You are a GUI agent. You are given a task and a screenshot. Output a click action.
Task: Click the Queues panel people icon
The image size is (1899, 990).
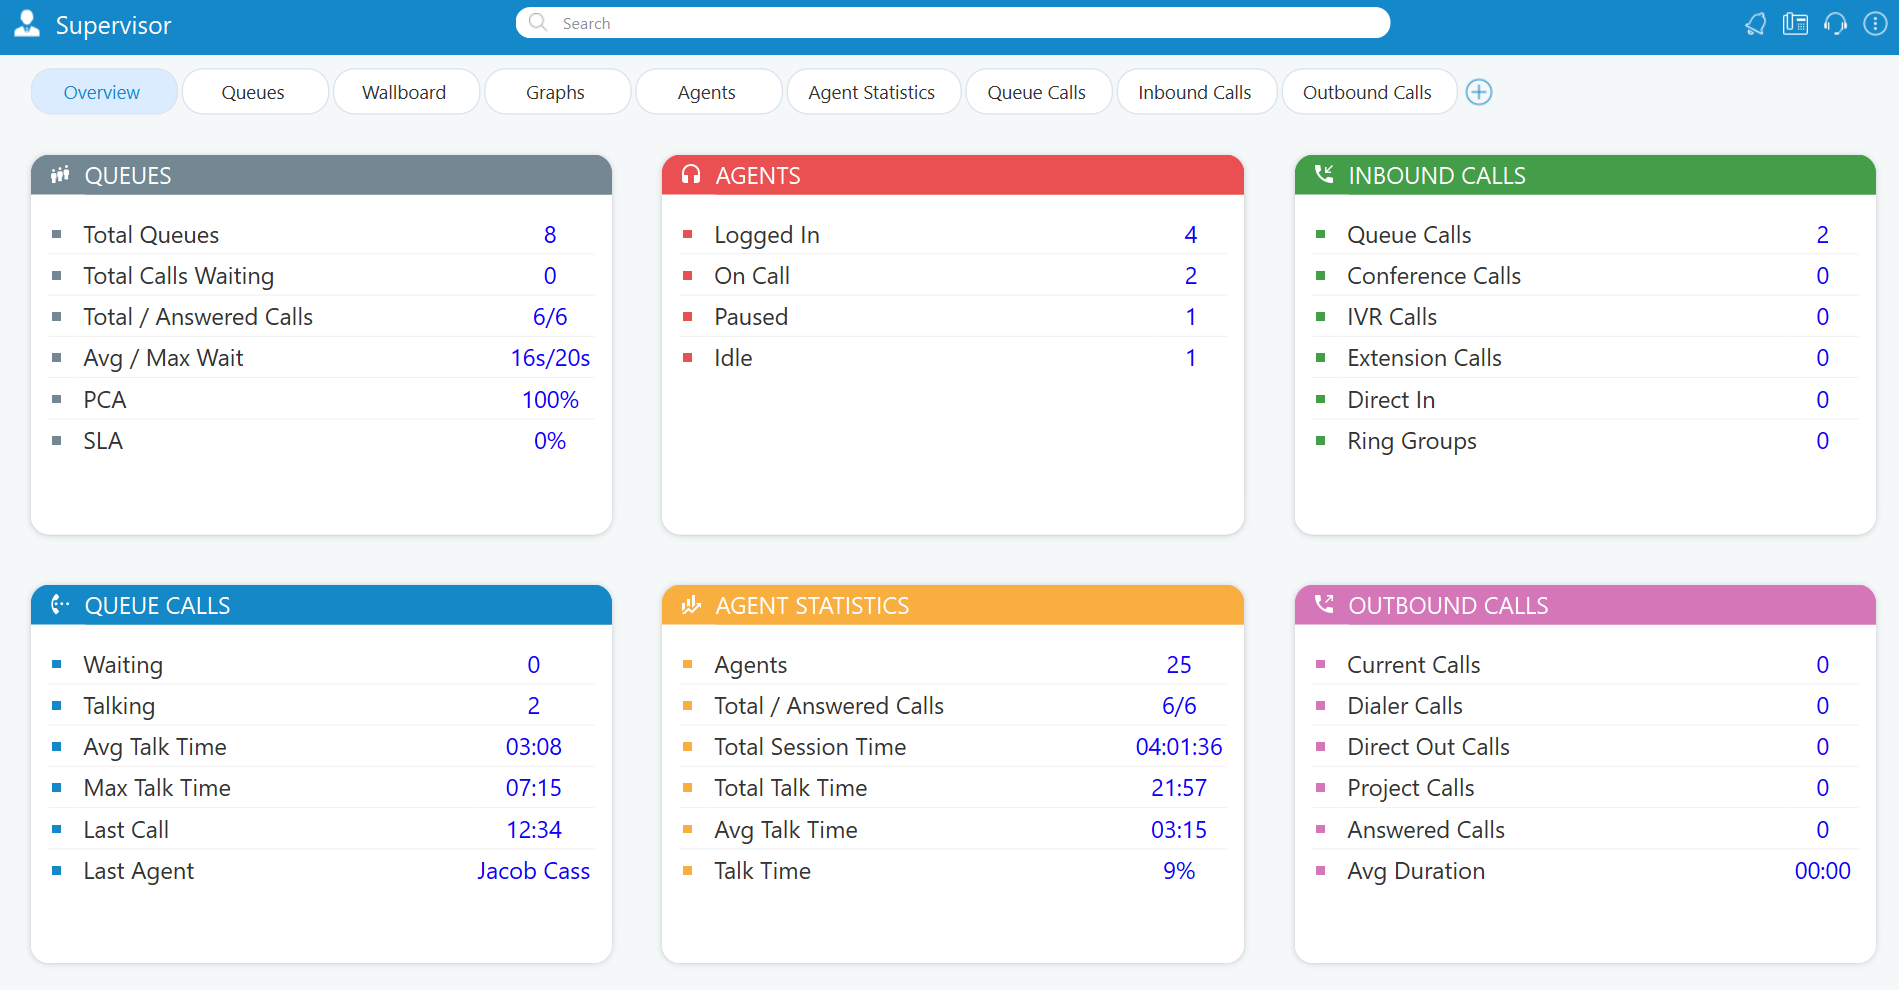coord(60,175)
